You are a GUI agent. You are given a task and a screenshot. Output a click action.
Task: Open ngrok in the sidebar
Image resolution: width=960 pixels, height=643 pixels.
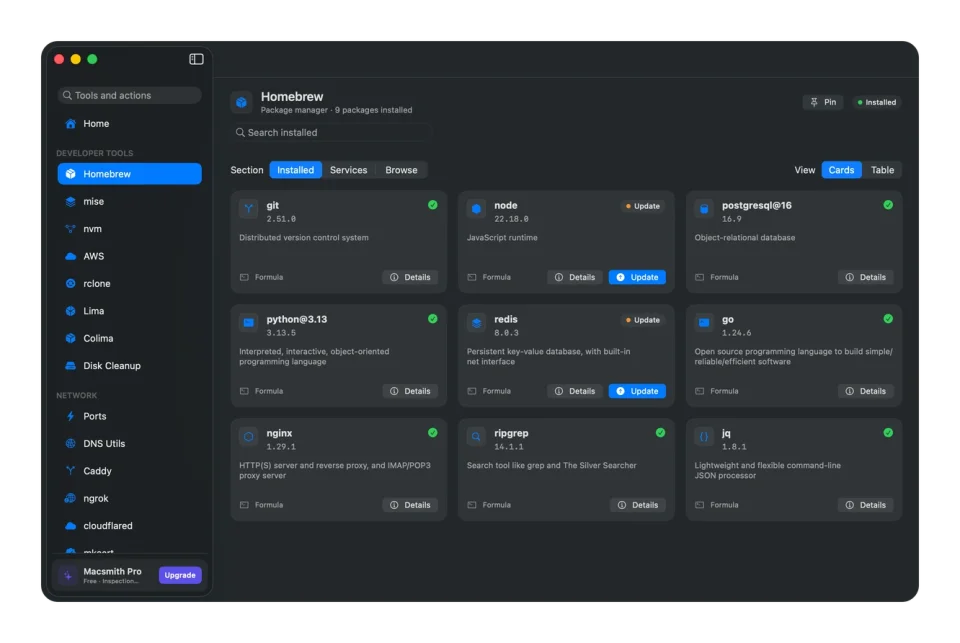coord(129,498)
